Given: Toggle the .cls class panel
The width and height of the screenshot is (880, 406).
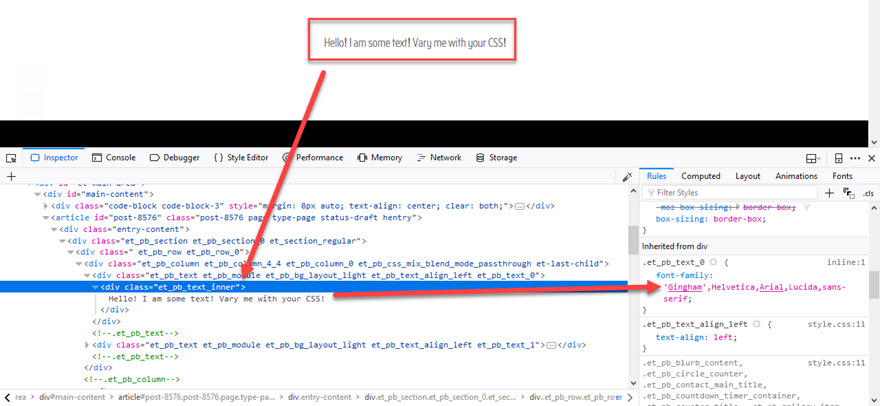Looking at the screenshot, I should coord(868,194).
